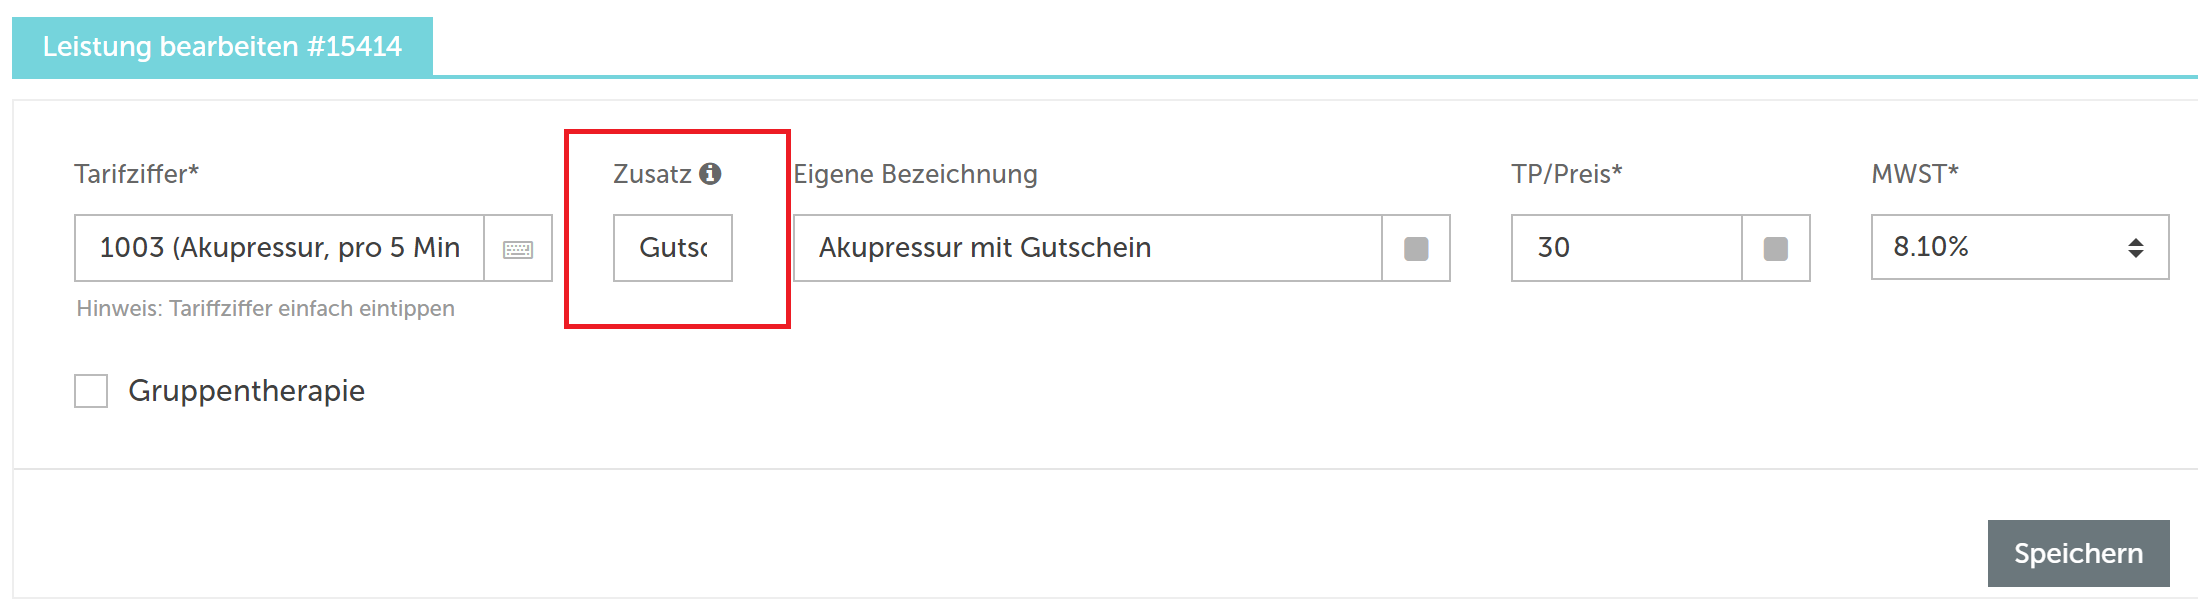Save with the Speichern button

[2078, 553]
